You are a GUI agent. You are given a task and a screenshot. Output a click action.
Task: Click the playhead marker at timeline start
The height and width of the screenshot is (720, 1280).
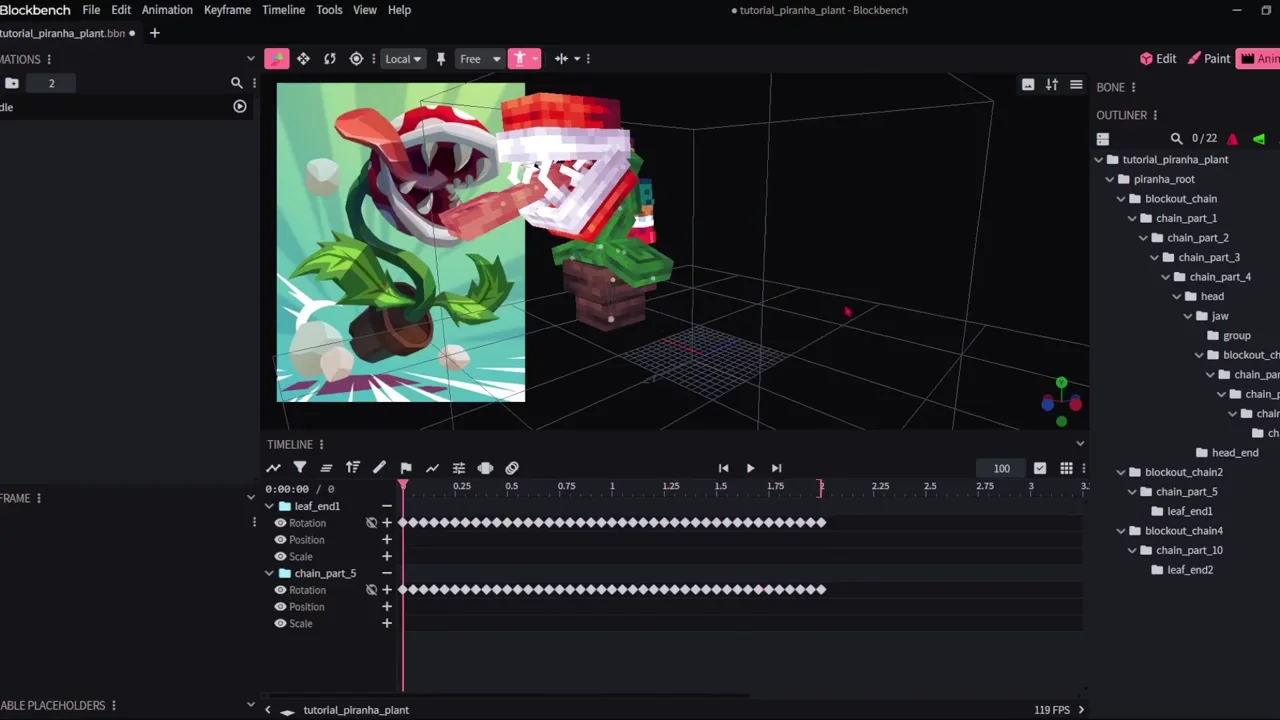click(403, 486)
